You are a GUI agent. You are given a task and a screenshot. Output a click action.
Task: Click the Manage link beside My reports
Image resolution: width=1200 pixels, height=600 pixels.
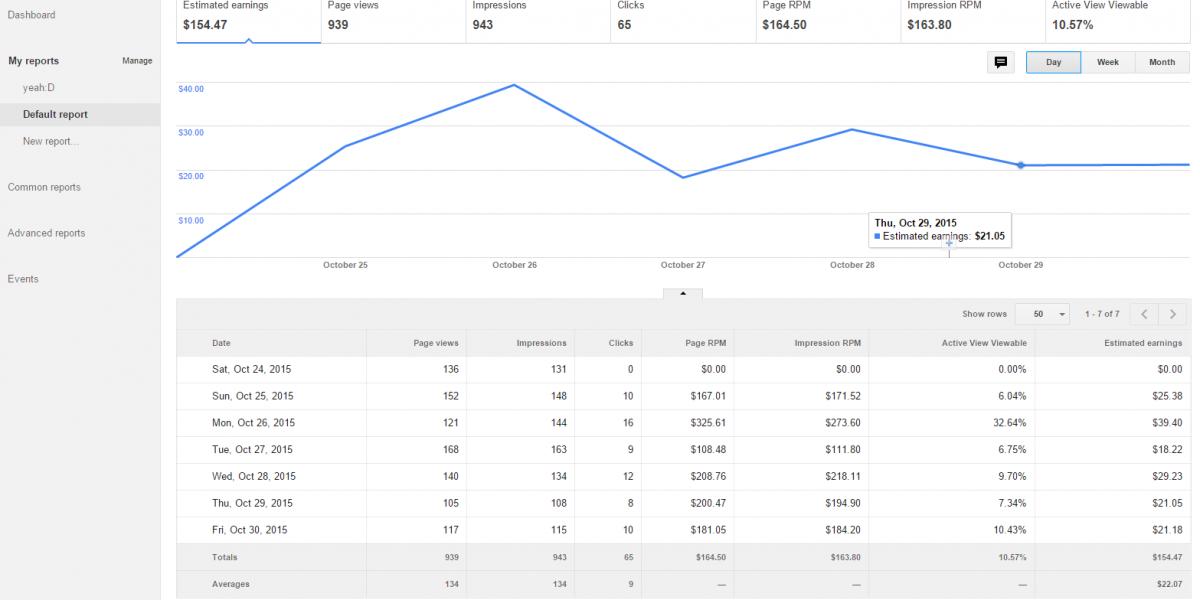pyautogui.click(x=137, y=61)
